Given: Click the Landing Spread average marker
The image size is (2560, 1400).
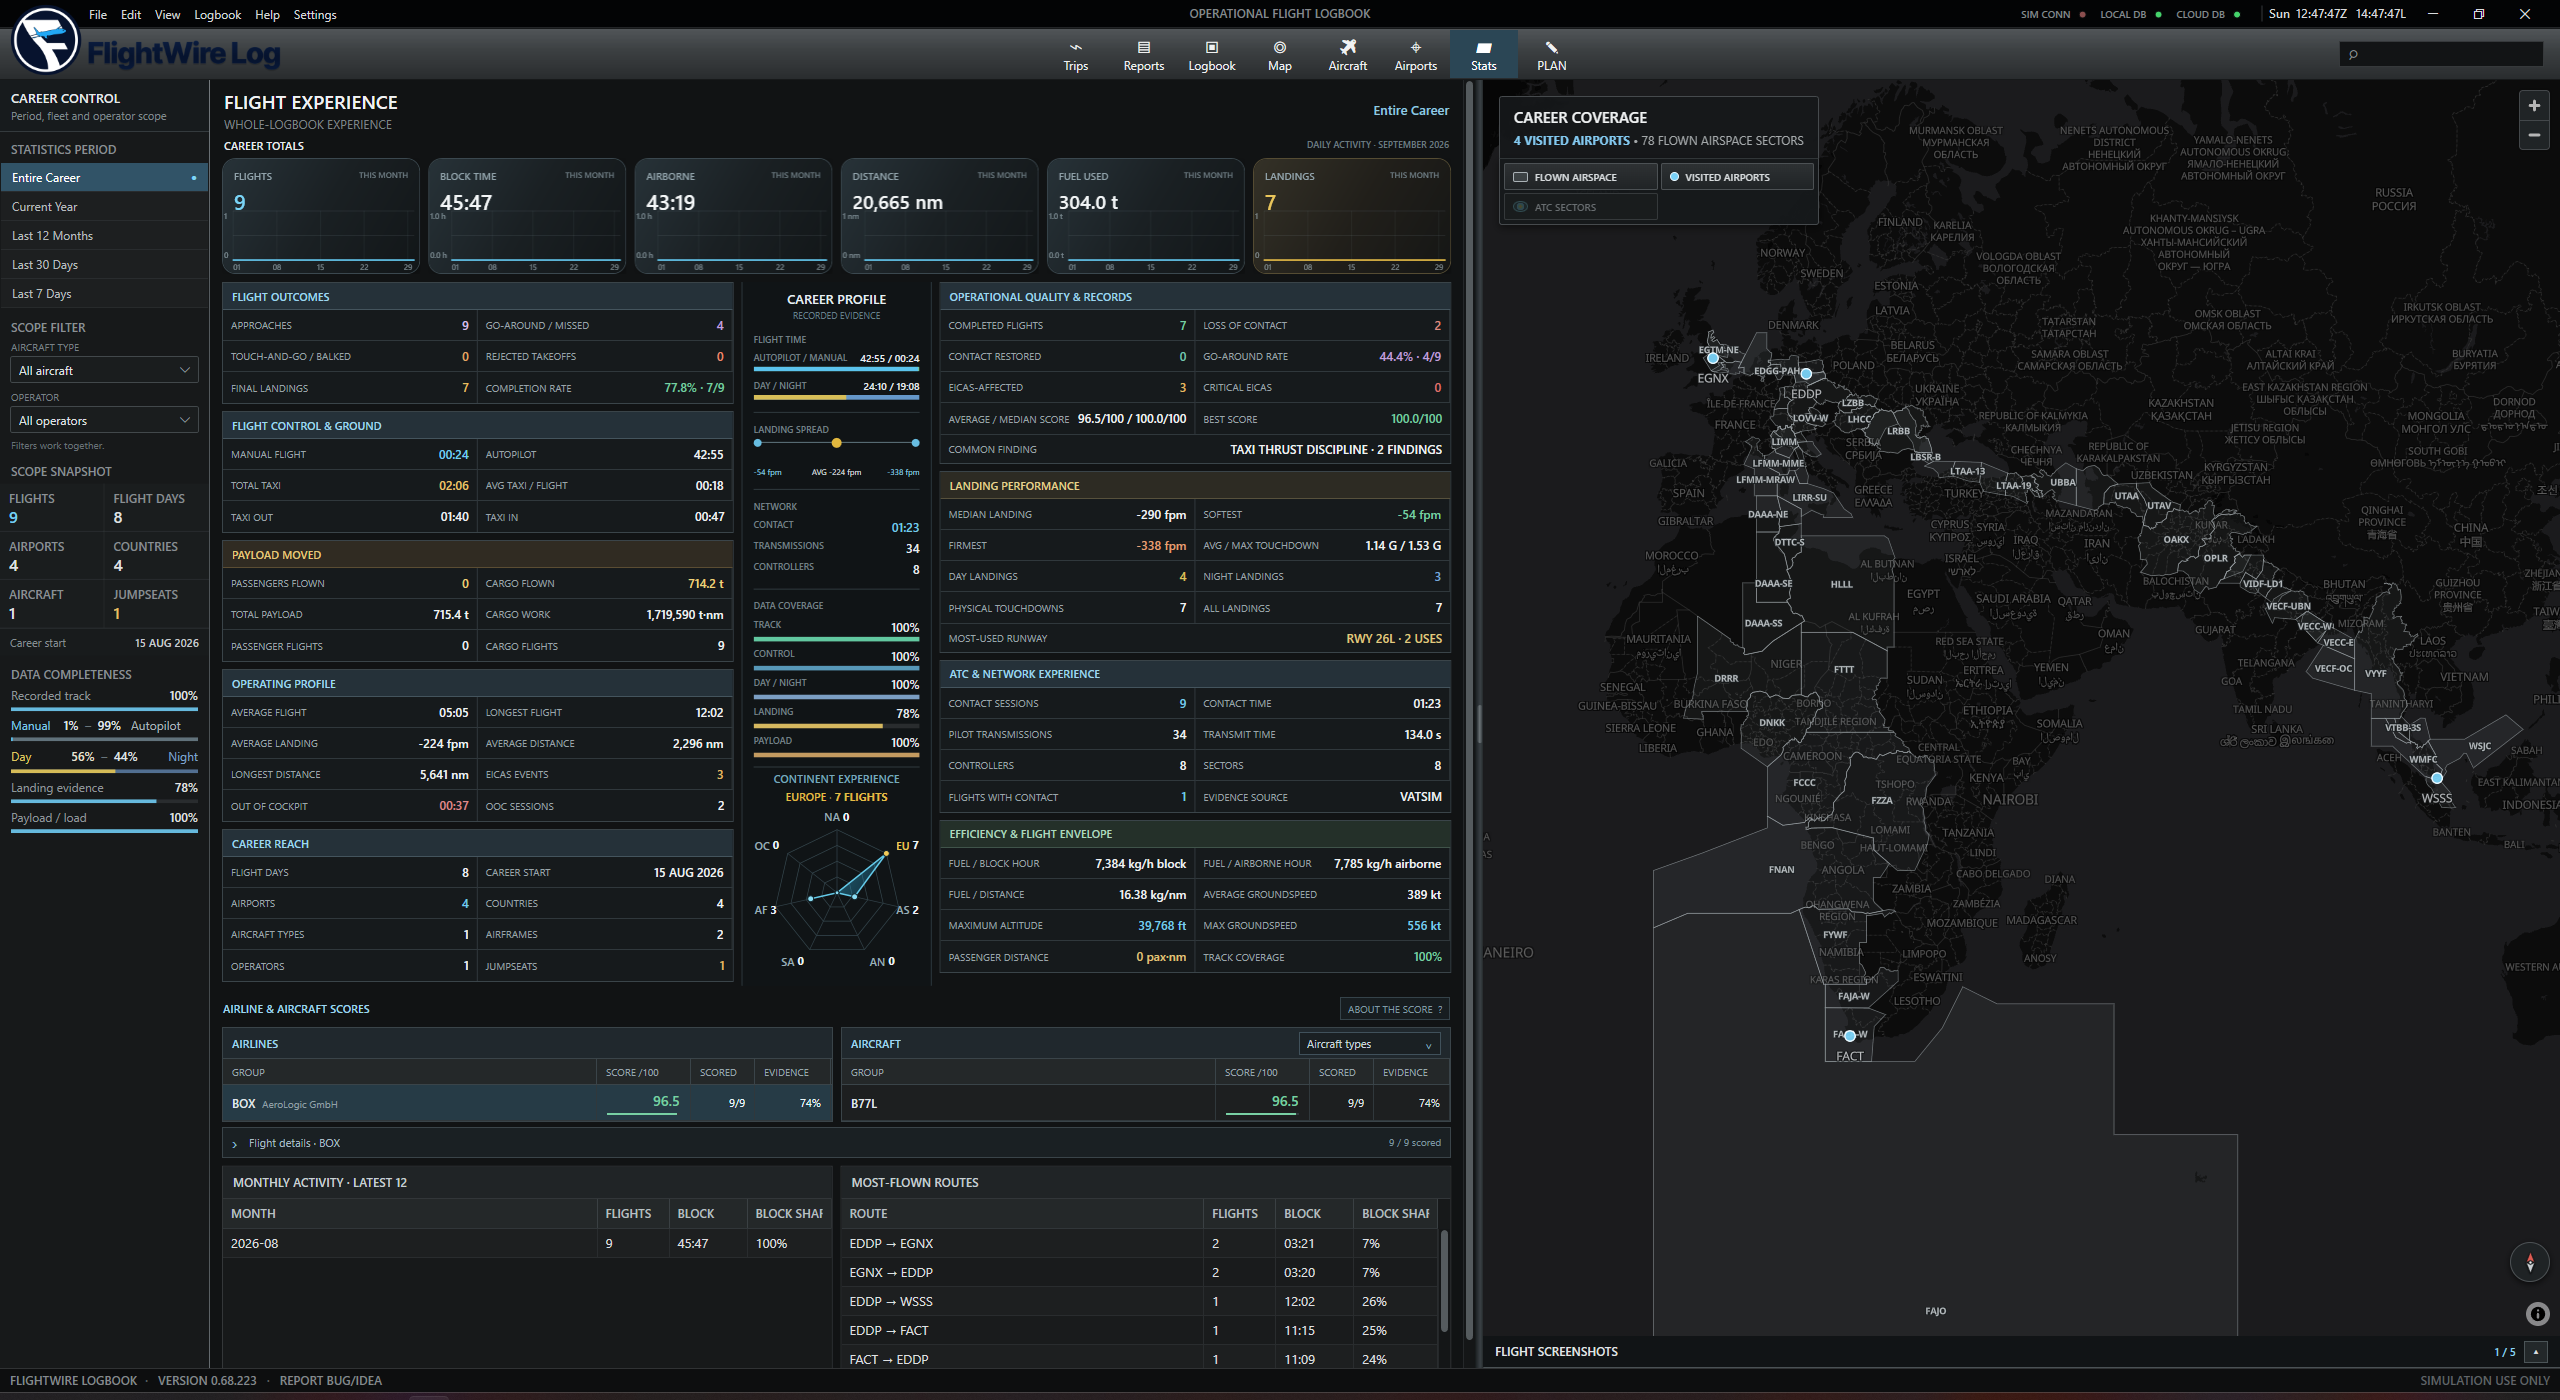Looking at the screenshot, I should tap(836, 443).
